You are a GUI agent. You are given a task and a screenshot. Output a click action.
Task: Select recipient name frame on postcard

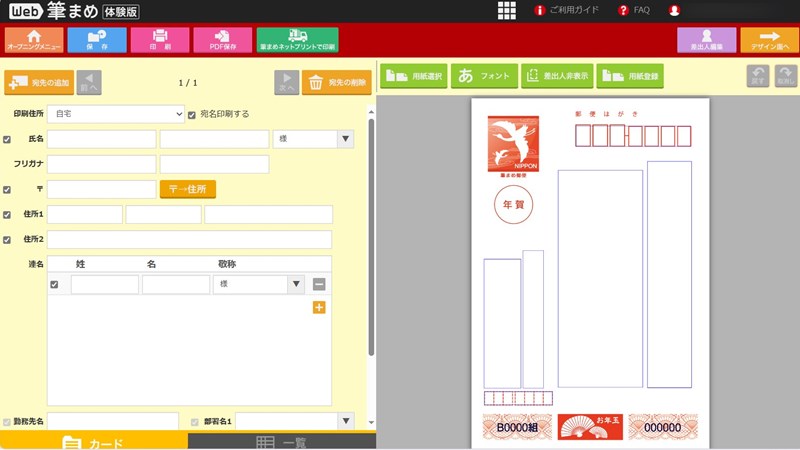coord(600,279)
